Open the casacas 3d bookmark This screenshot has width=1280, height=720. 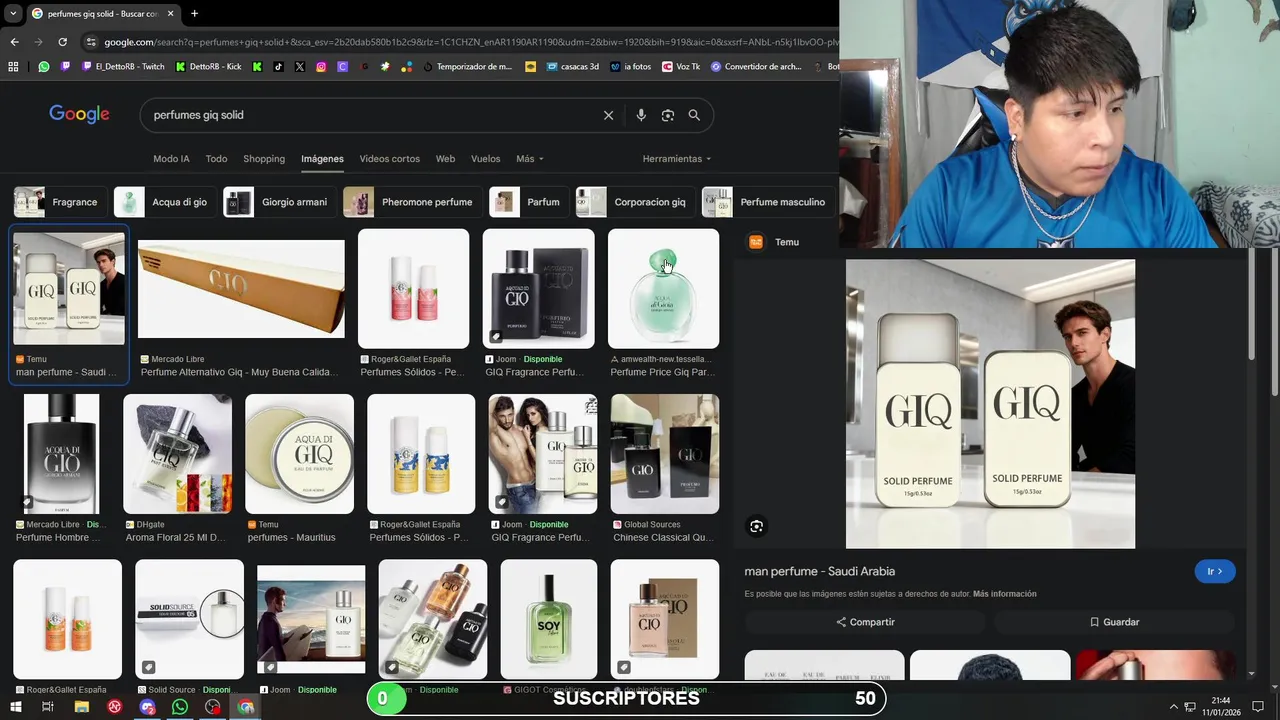(x=572, y=67)
